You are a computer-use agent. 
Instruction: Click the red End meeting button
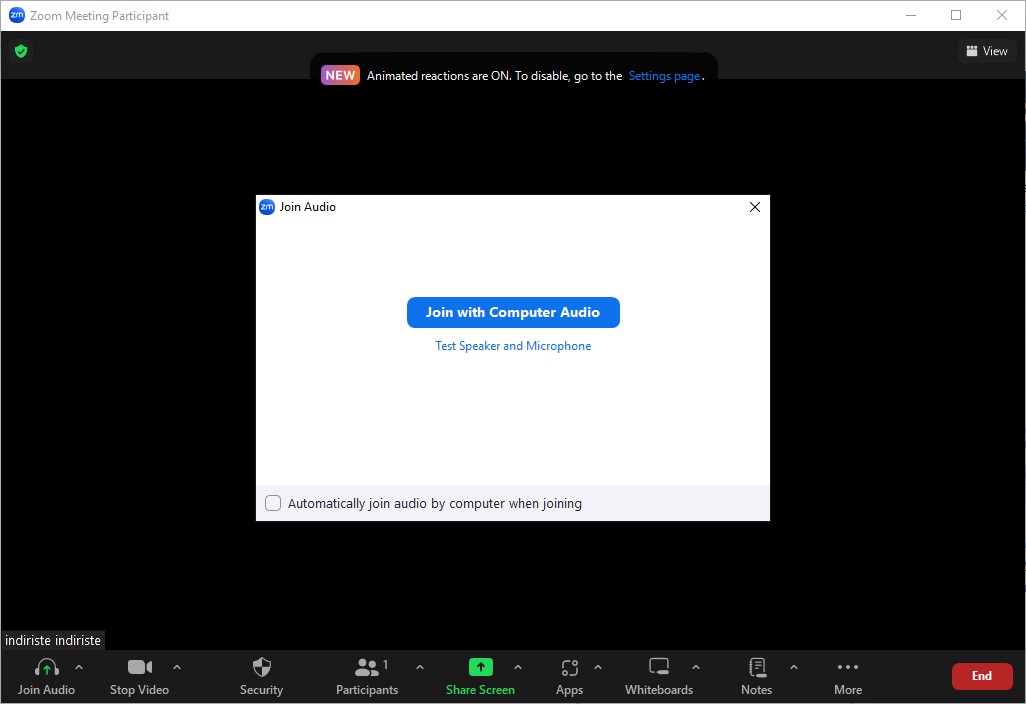point(982,677)
